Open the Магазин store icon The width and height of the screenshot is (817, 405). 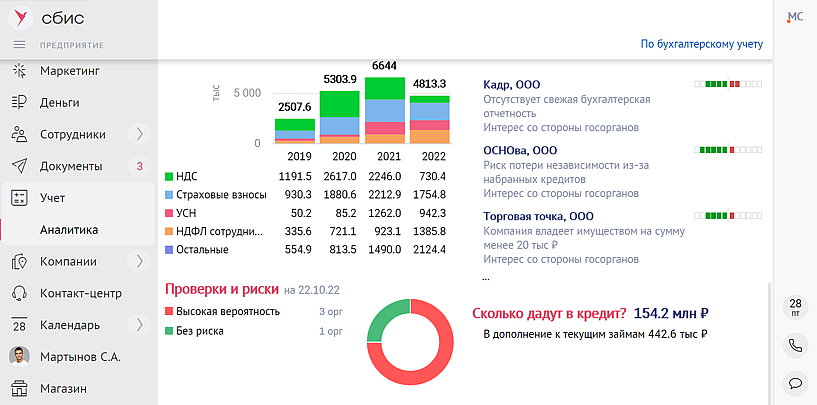tap(18, 389)
